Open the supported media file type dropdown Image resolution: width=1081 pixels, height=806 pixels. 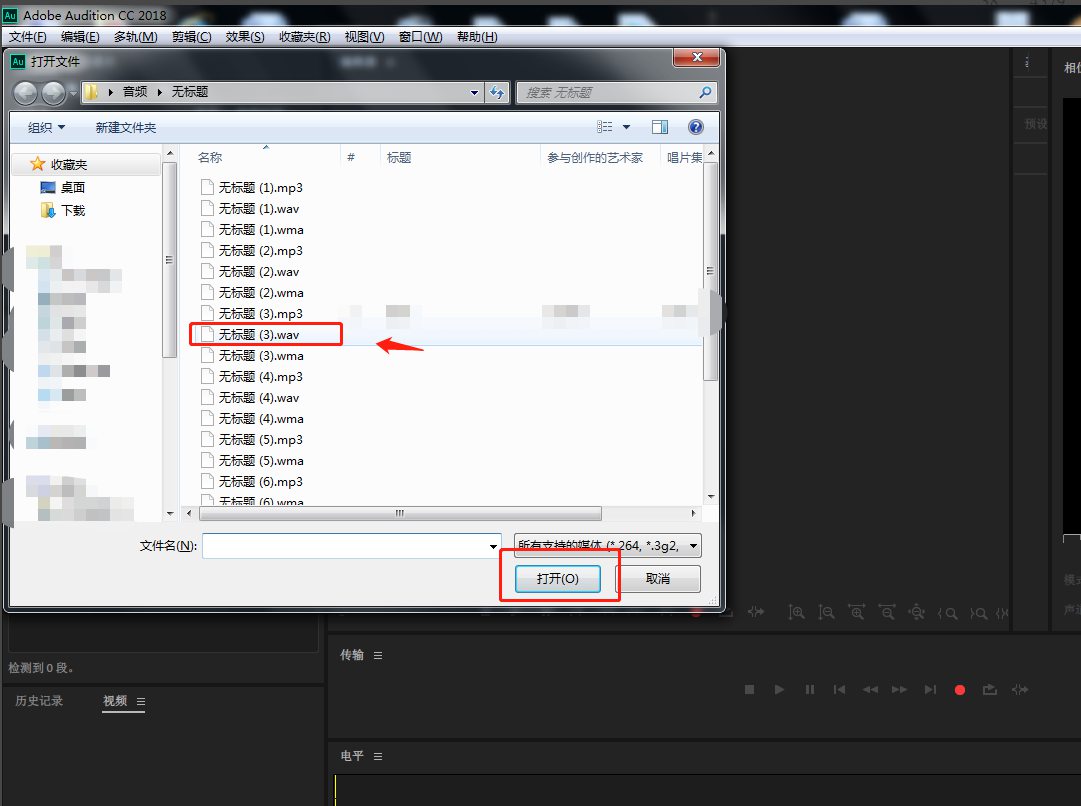click(x=607, y=545)
